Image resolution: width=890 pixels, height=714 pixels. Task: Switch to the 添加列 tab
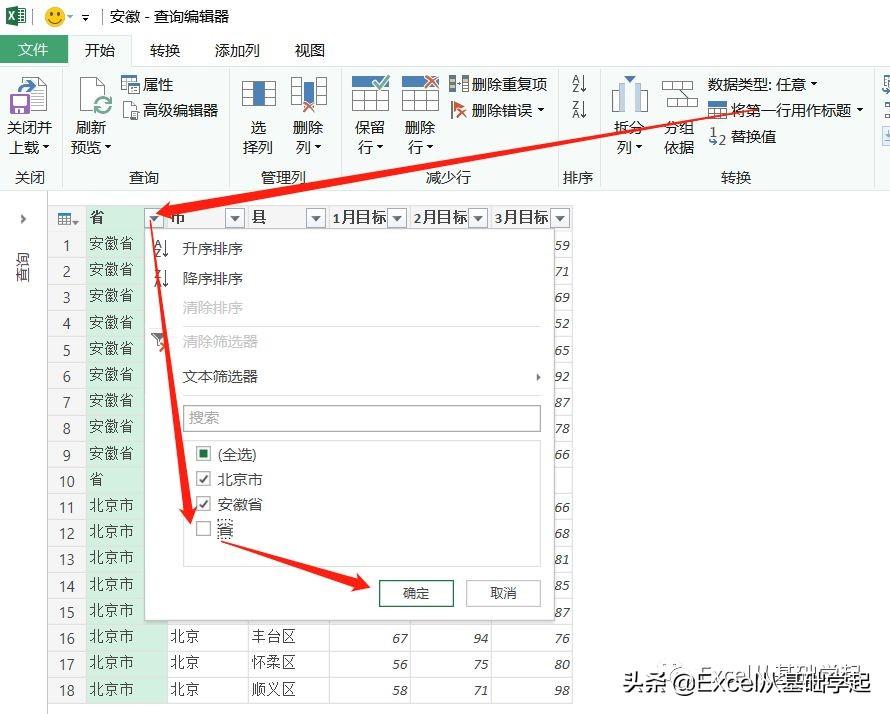pyautogui.click(x=238, y=51)
